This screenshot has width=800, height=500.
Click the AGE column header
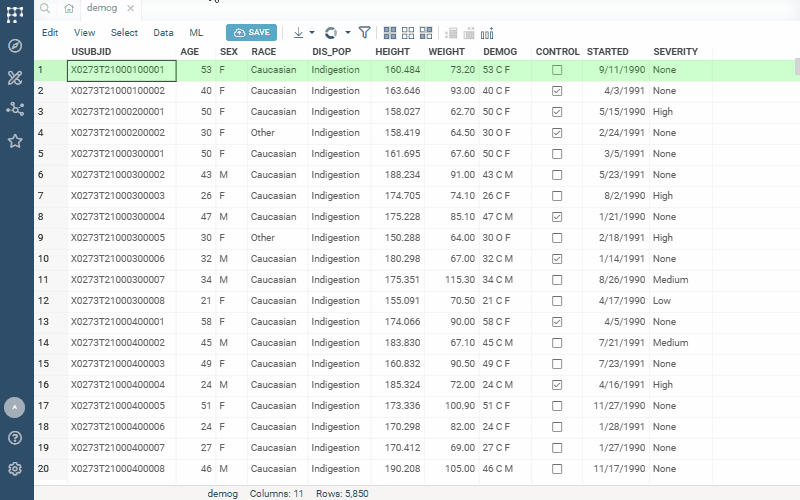(x=190, y=52)
